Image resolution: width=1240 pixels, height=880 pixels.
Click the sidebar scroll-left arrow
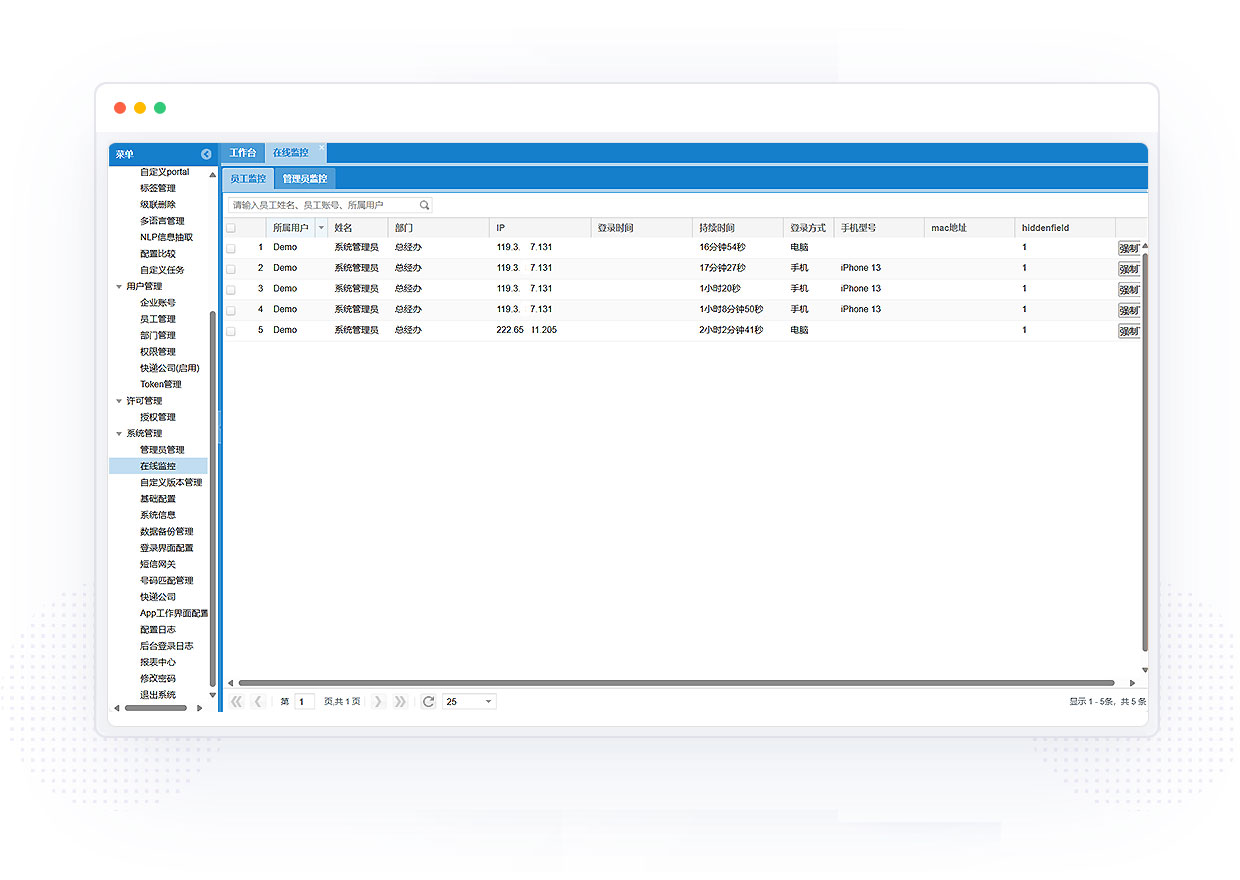click(117, 708)
